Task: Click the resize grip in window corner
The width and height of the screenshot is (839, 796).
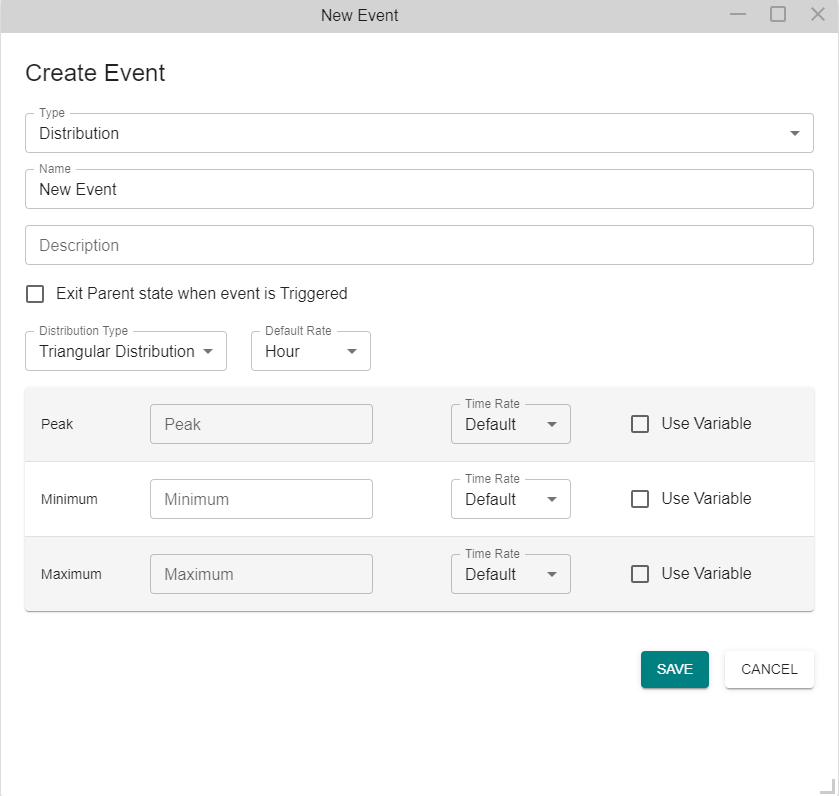Action: click(x=828, y=786)
